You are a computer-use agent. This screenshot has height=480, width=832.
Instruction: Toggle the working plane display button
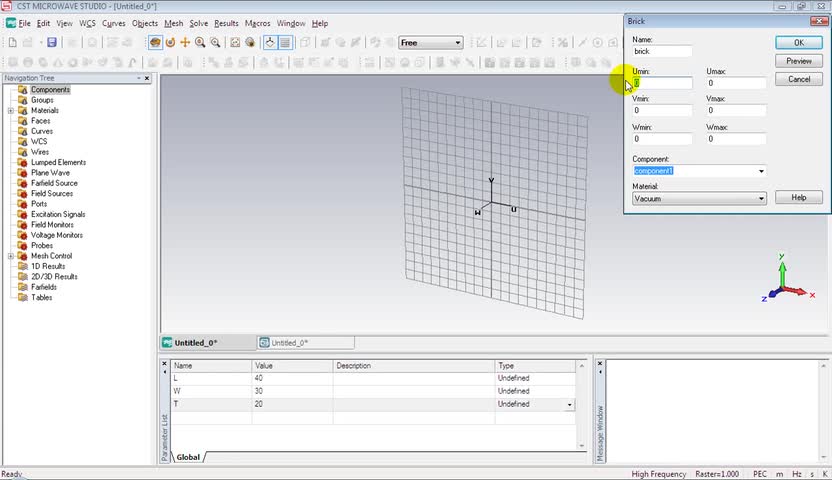coord(270,42)
